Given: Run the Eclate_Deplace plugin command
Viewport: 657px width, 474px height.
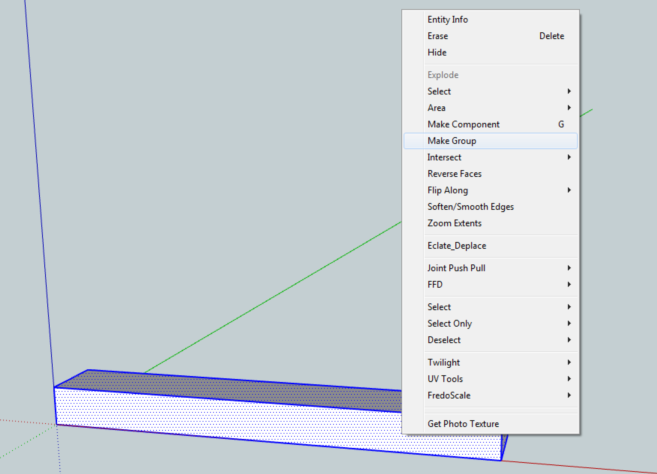Looking at the screenshot, I should 457,246.
